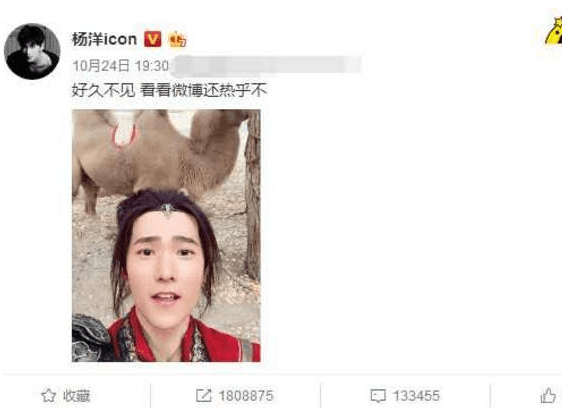Image resolution: width=562 pixels, height=409 pixels.
Task: Open the 133455 comments count
Action: (x=416, y=396)
